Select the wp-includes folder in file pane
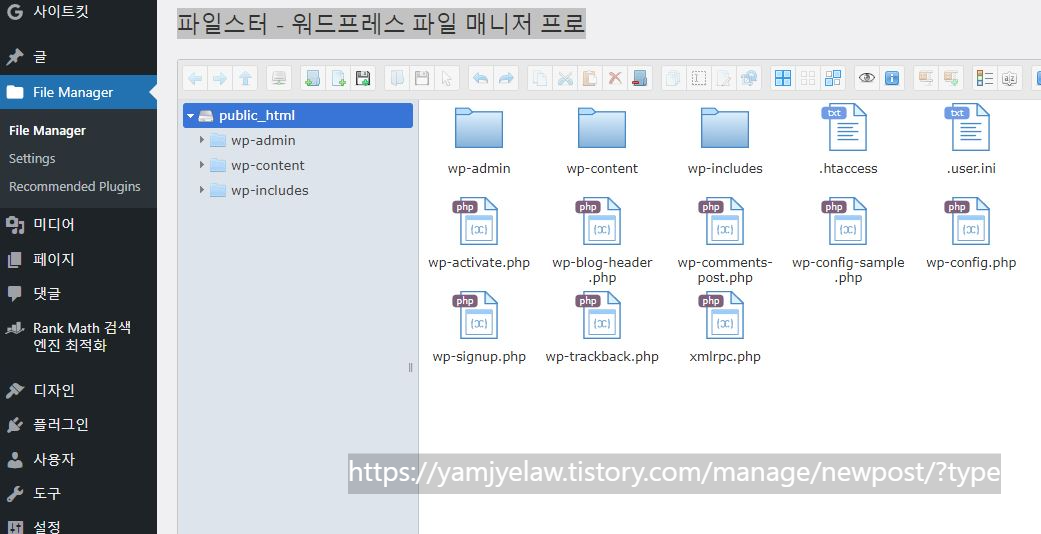The height and width of the screenshot is (534, 1041). click(x=725, y=141)
